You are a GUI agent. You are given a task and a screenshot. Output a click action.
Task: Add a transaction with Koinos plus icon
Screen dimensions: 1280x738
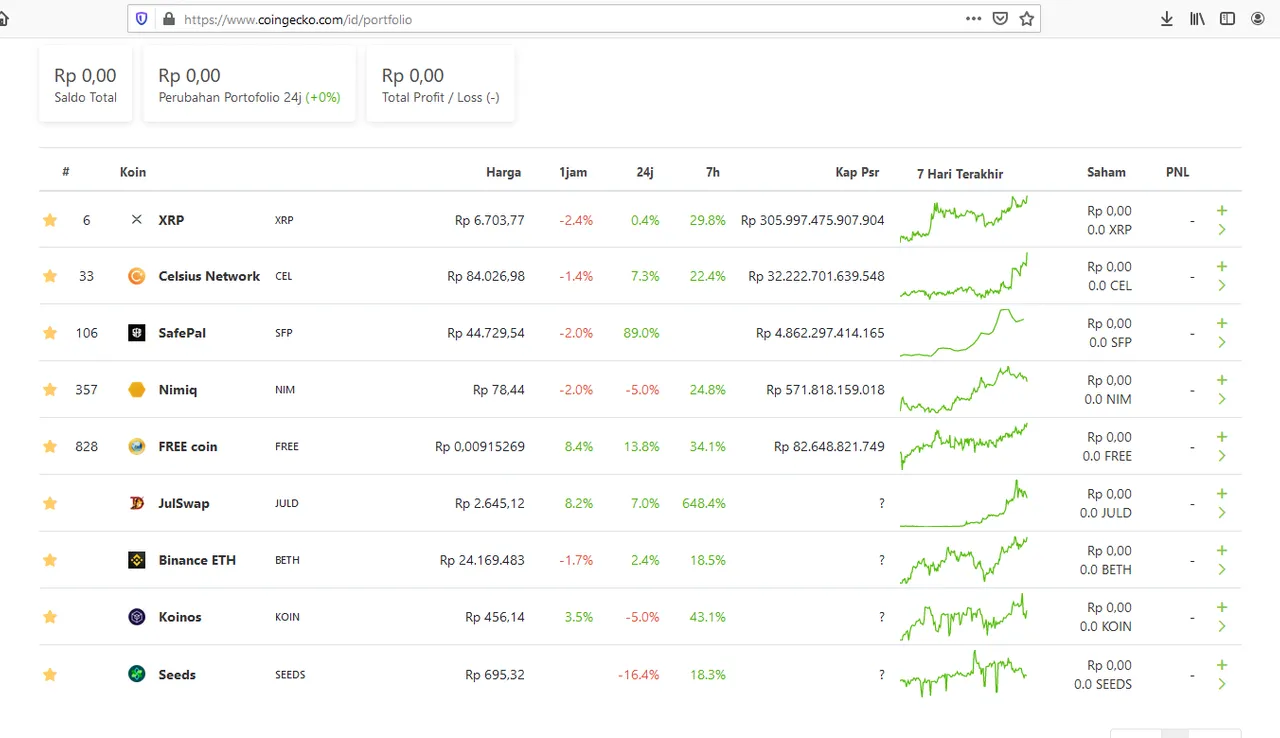[1222, 607]
